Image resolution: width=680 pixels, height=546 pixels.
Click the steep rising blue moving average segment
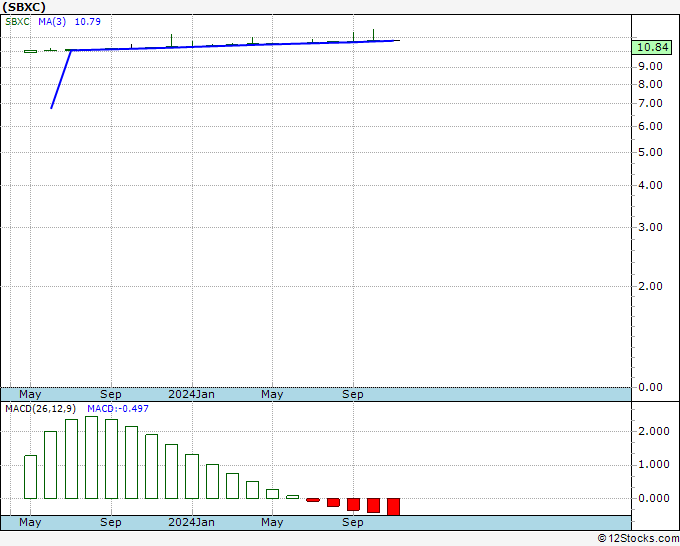pyautogui.click(x=60, y=79)
